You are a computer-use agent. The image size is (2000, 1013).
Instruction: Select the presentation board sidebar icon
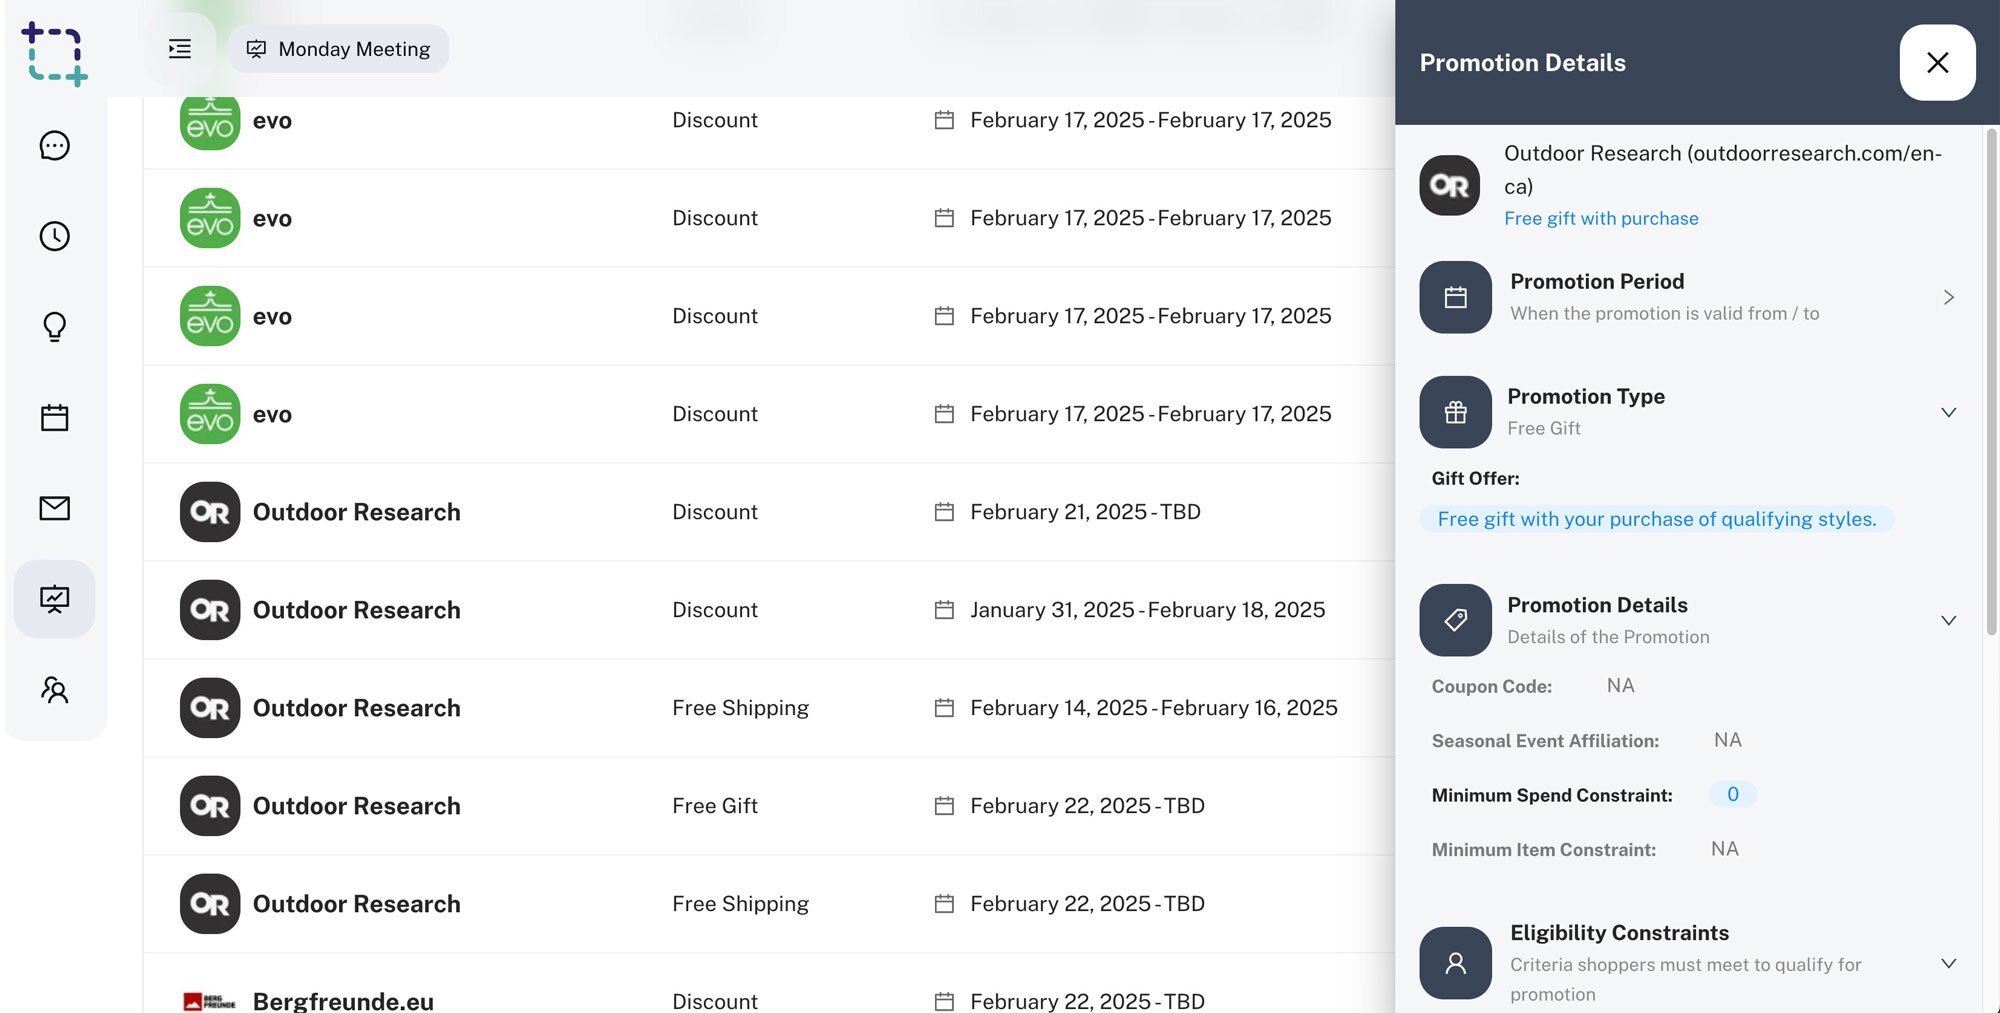54,599
